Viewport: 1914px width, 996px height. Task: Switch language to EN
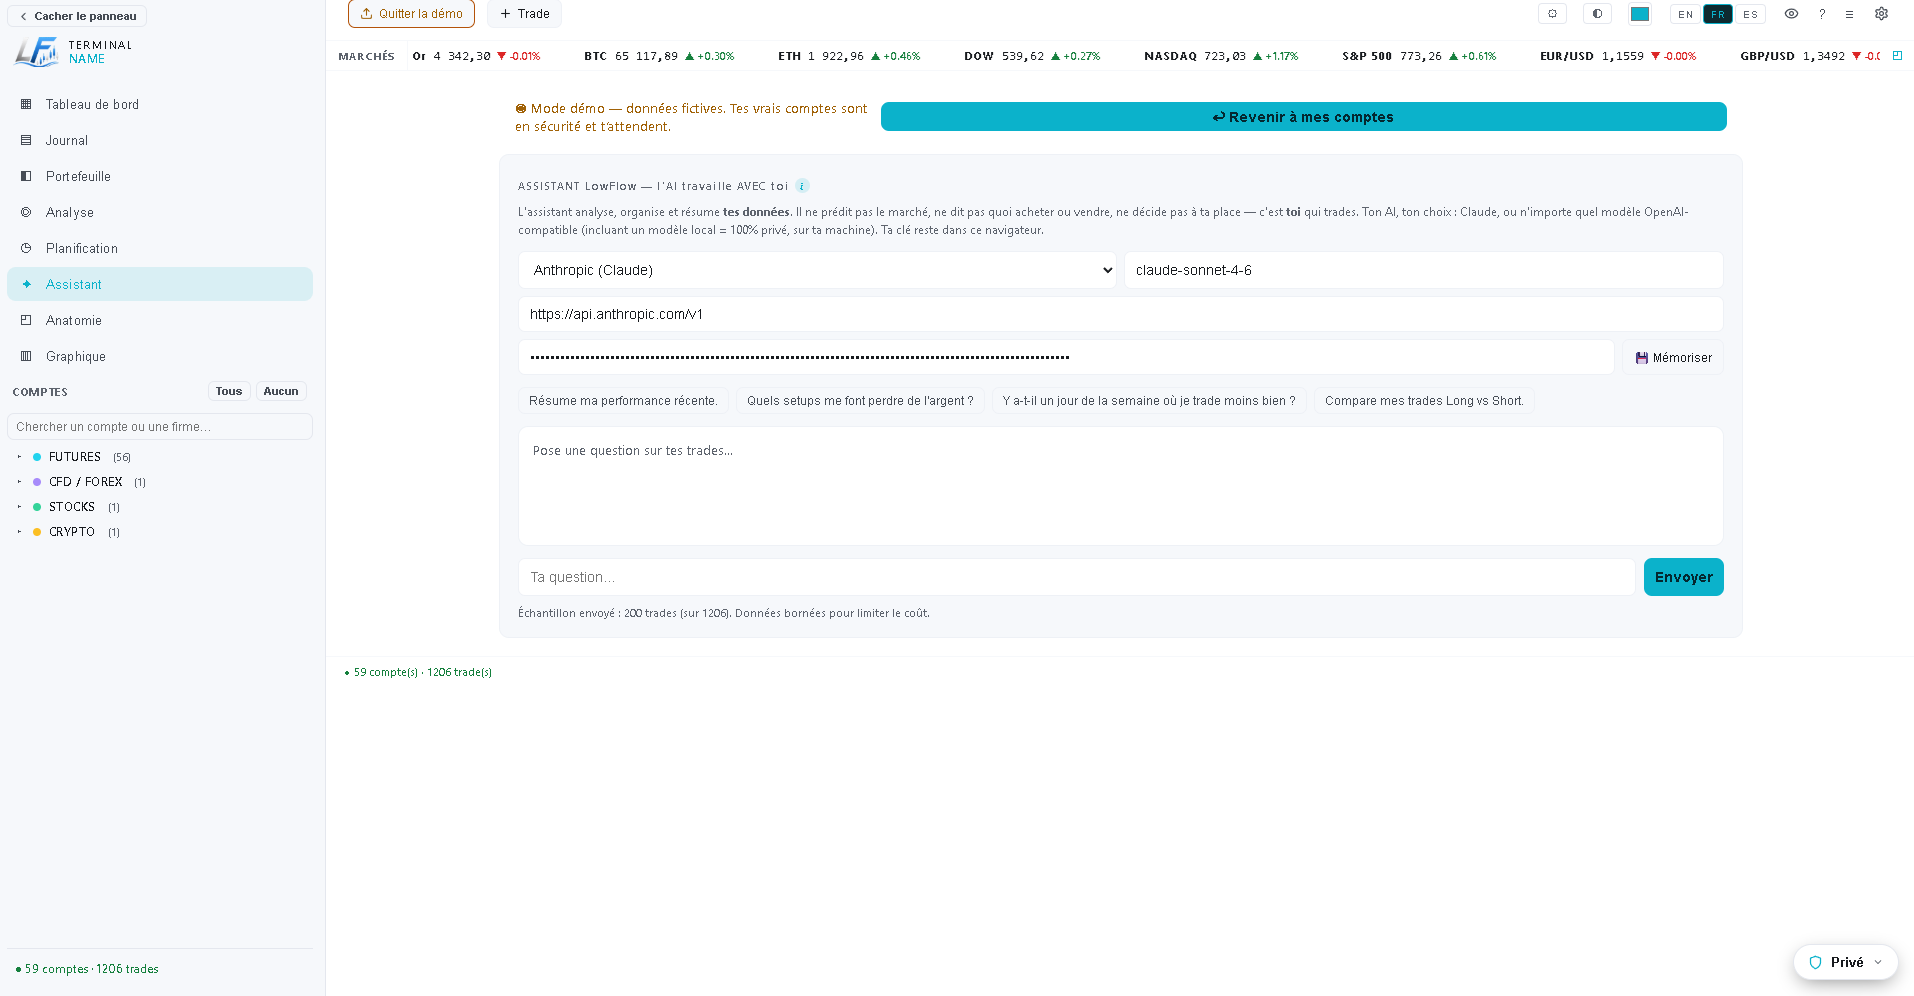1686,14
